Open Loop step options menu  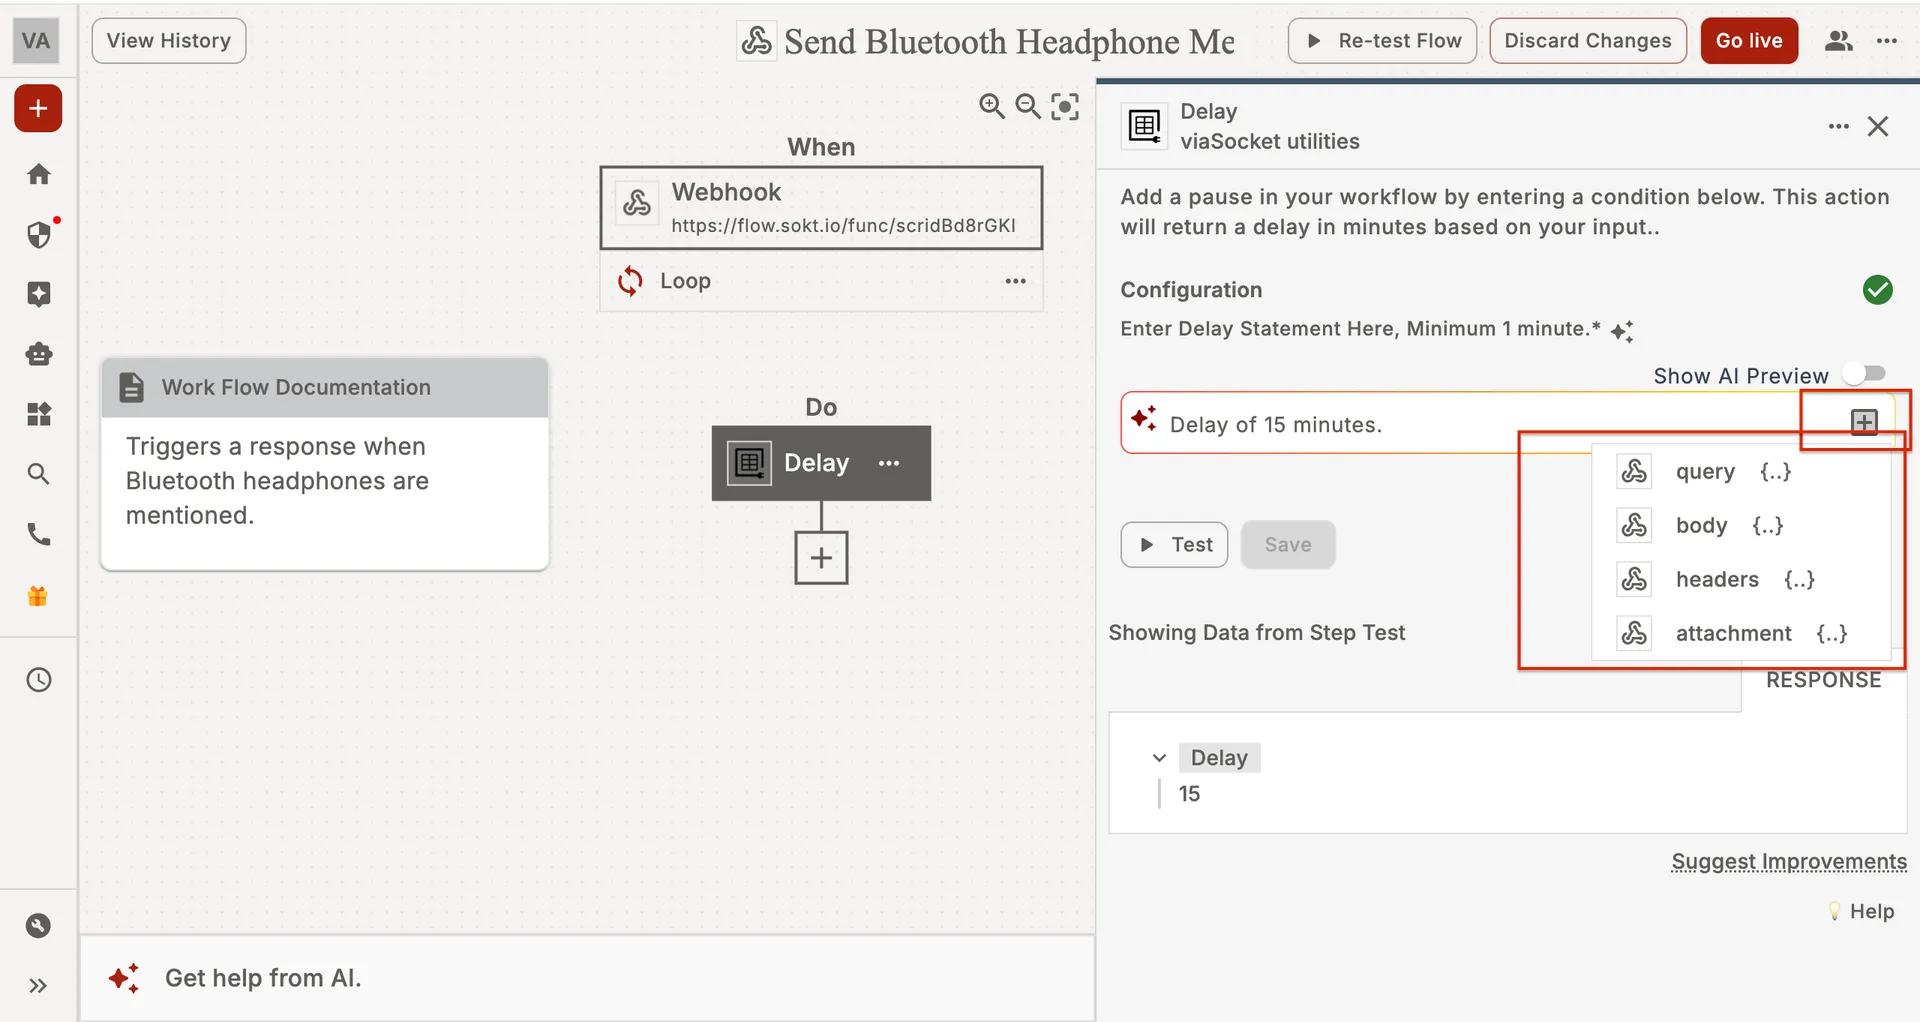[x=1016, y=281]
